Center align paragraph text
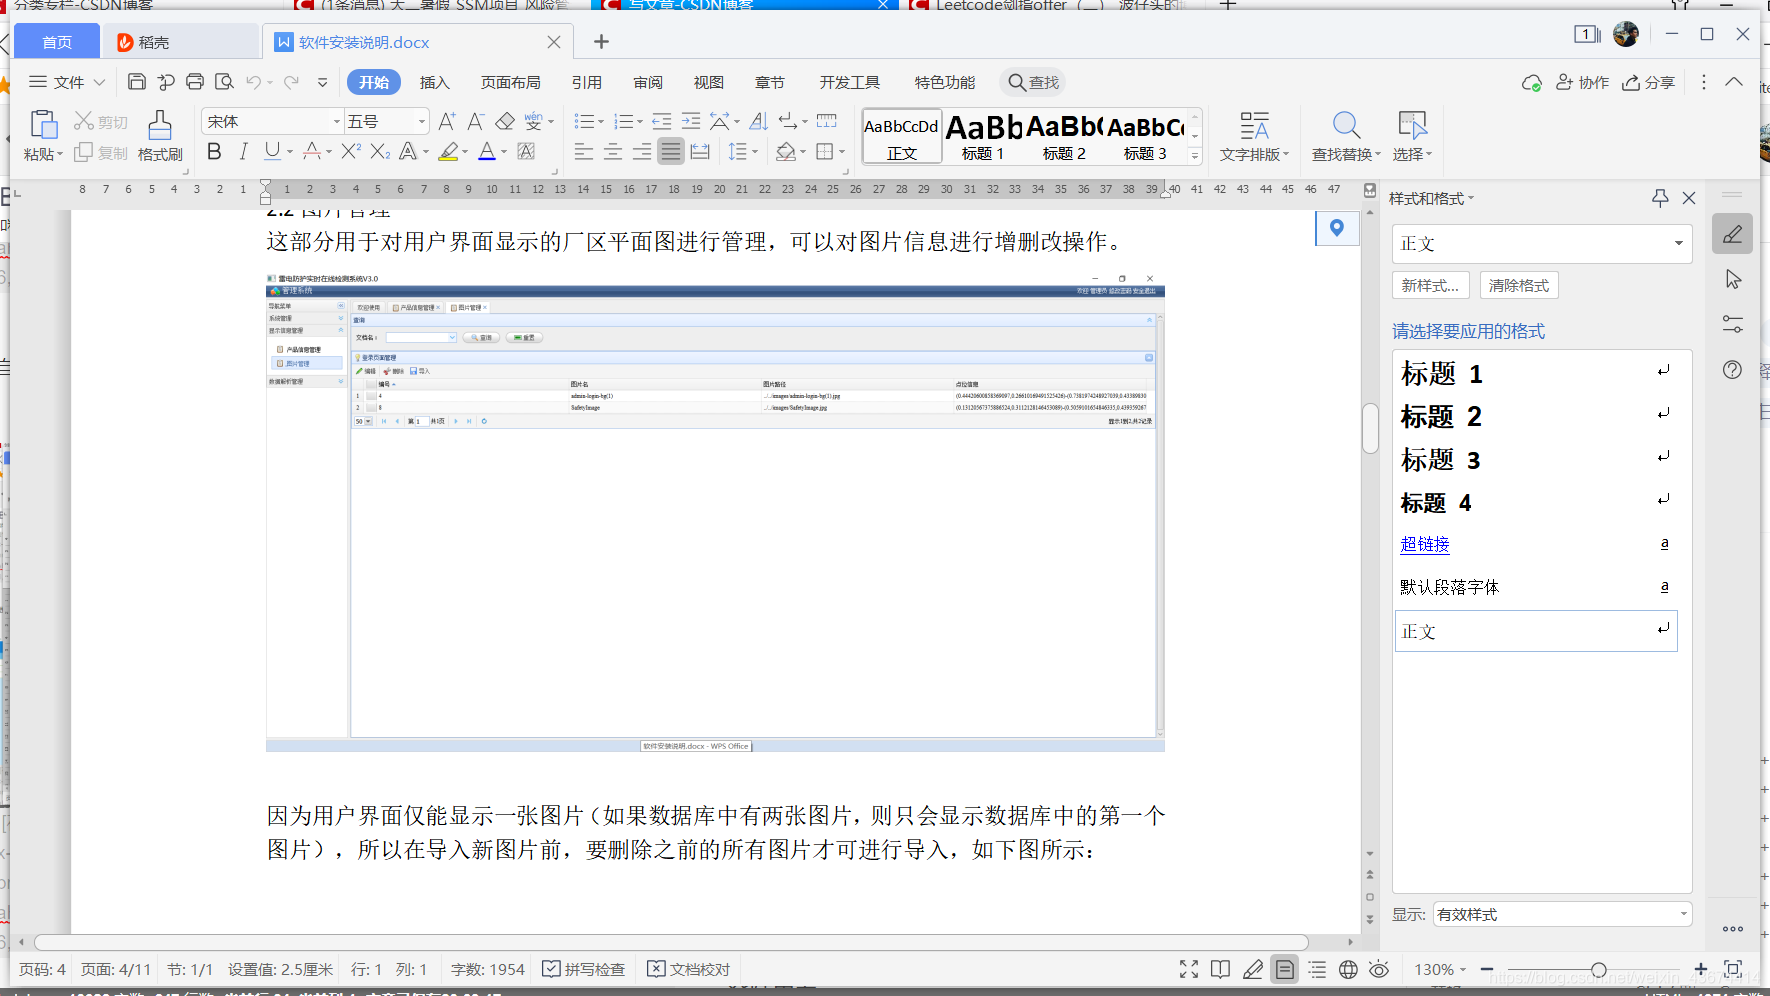 [x=613, y=151]
